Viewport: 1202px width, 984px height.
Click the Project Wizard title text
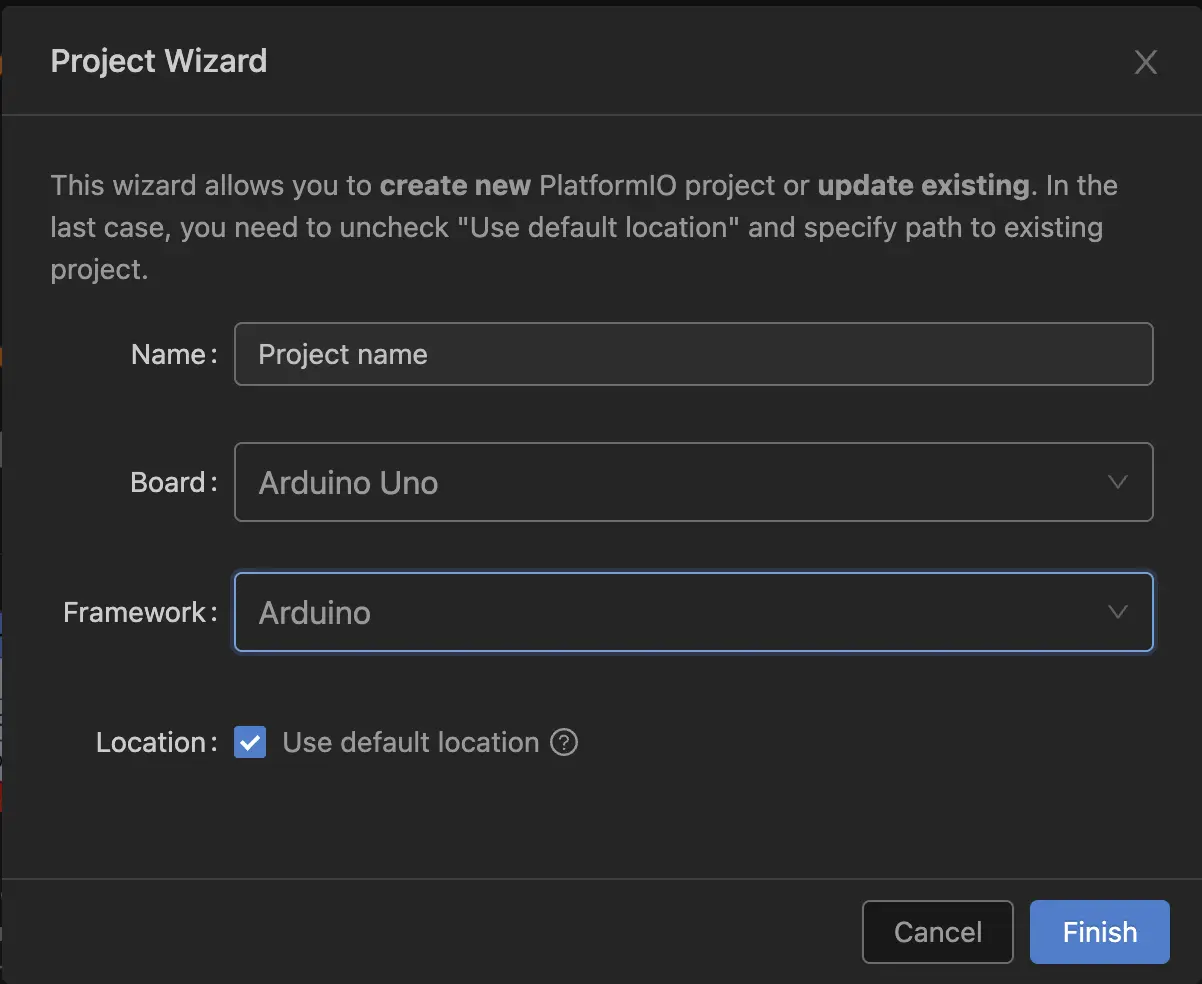click(158, 61)
